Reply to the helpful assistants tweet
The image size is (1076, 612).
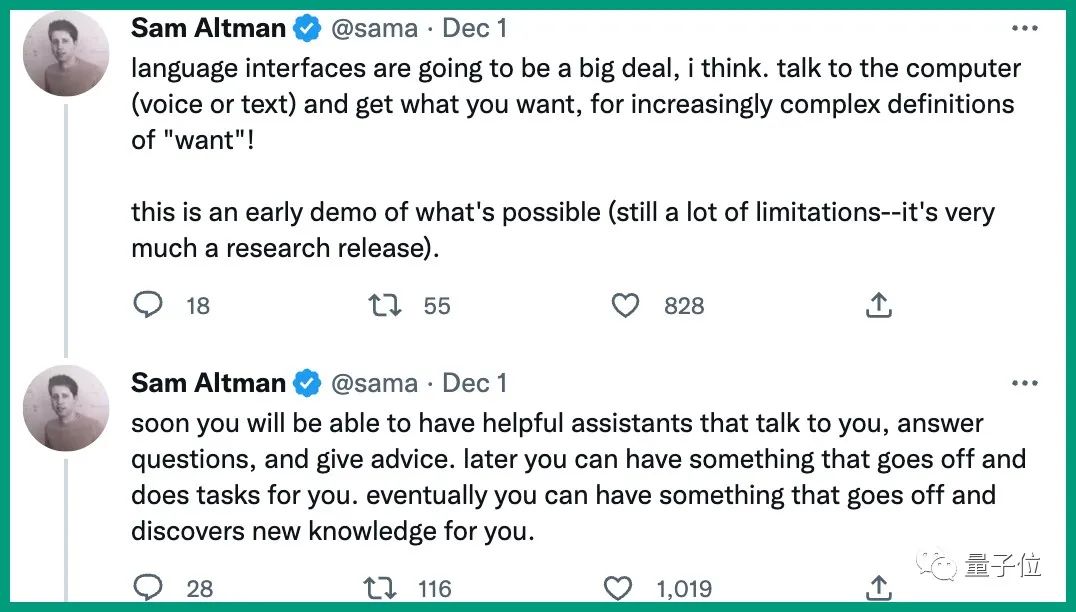(x=148, y=587)
